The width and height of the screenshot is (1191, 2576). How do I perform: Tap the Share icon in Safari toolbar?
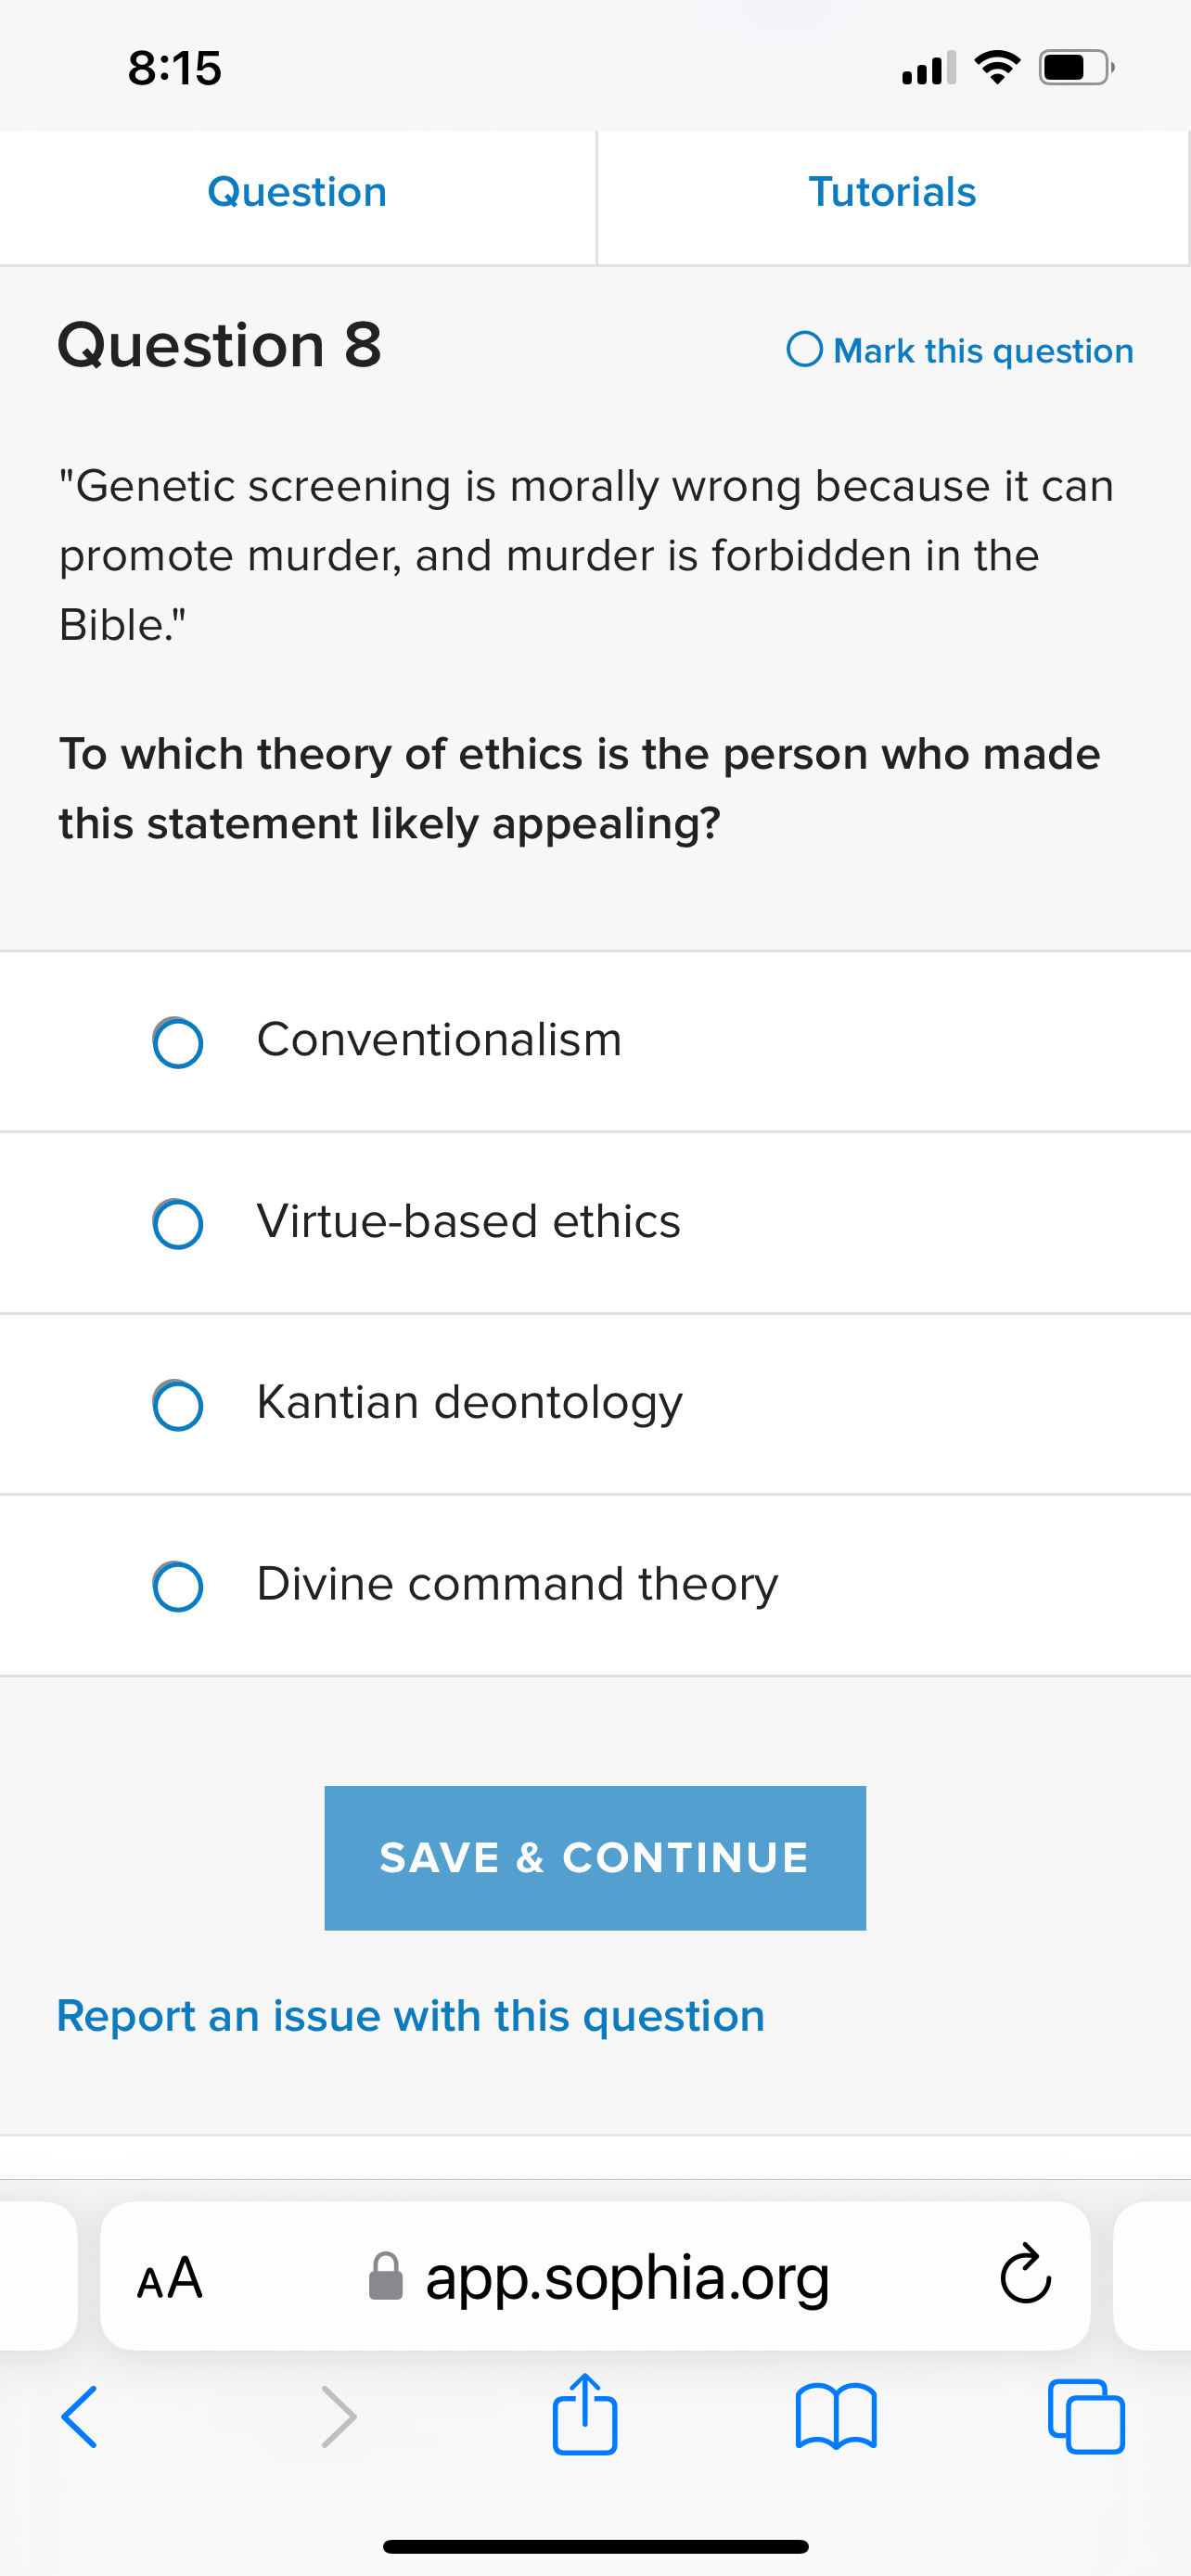(x=585, y=2417)
